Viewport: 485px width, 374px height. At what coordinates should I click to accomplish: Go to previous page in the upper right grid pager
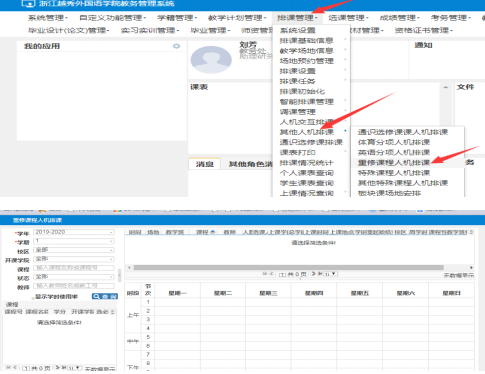(271, 273)
